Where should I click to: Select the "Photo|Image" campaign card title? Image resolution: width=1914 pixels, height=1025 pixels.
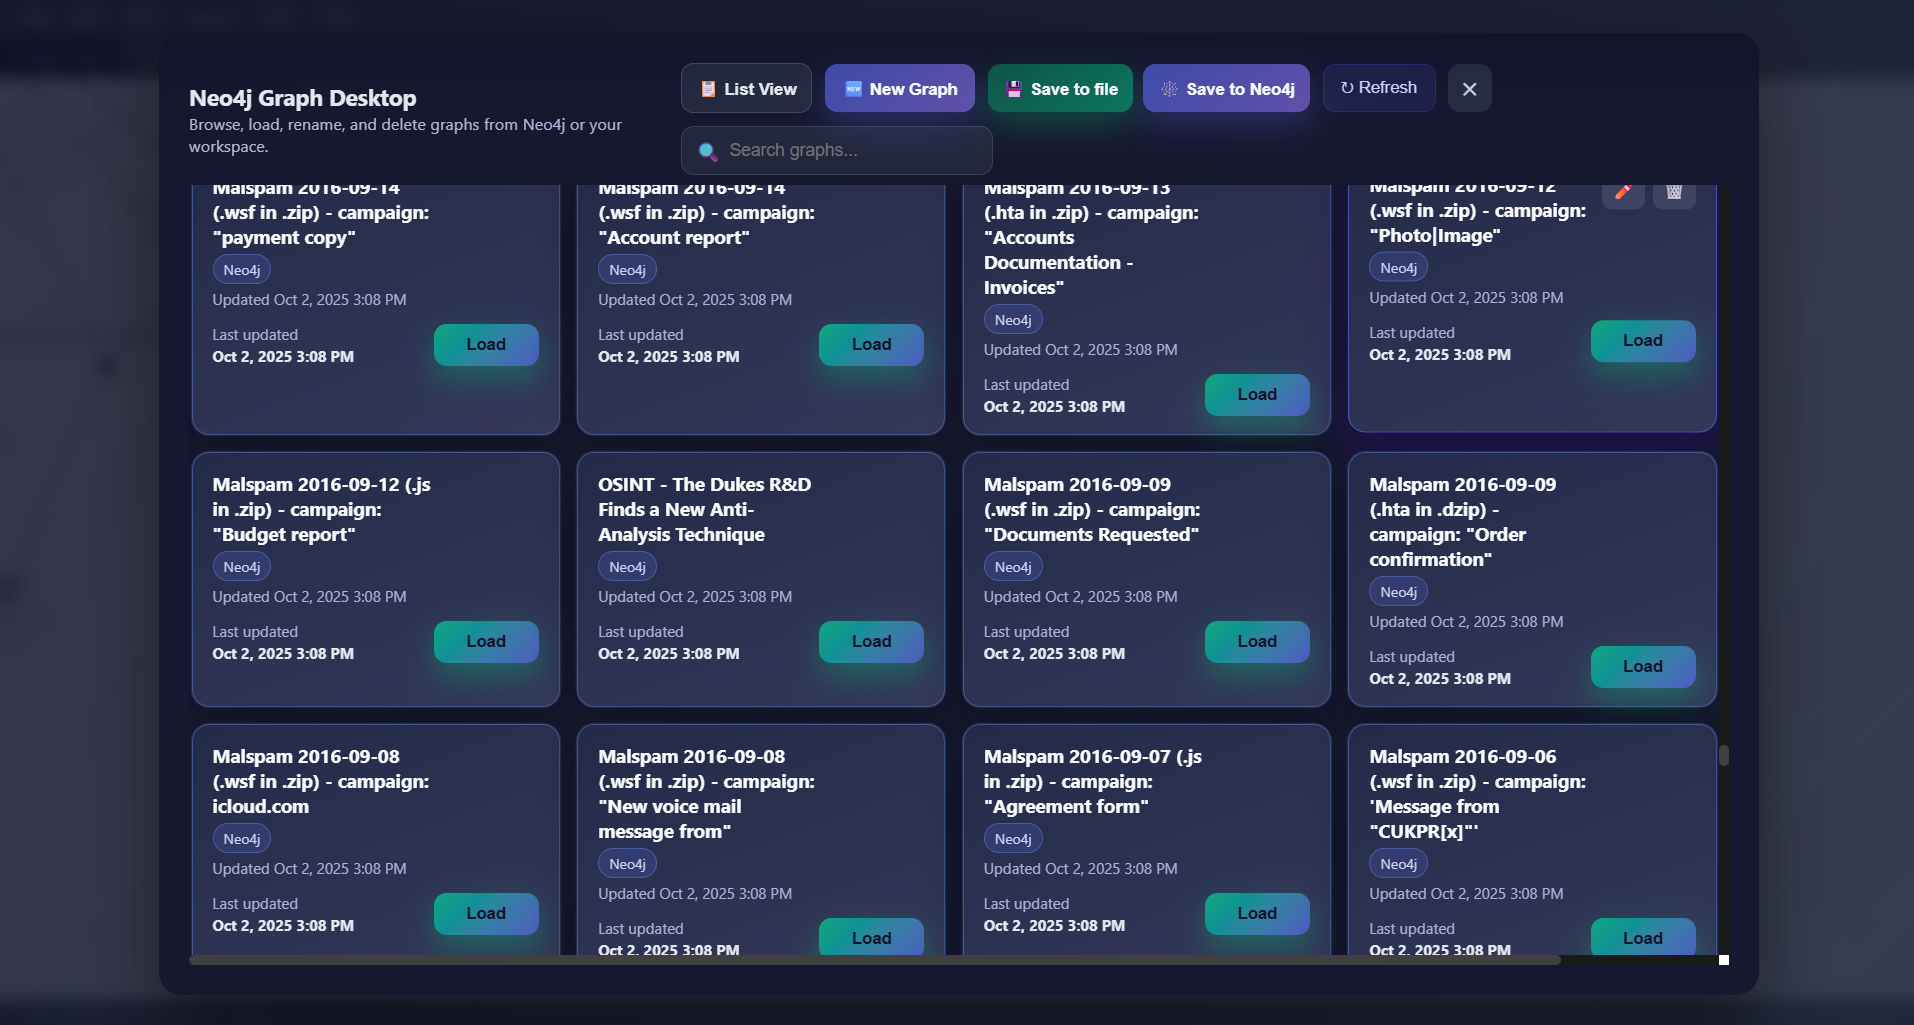1478,214
